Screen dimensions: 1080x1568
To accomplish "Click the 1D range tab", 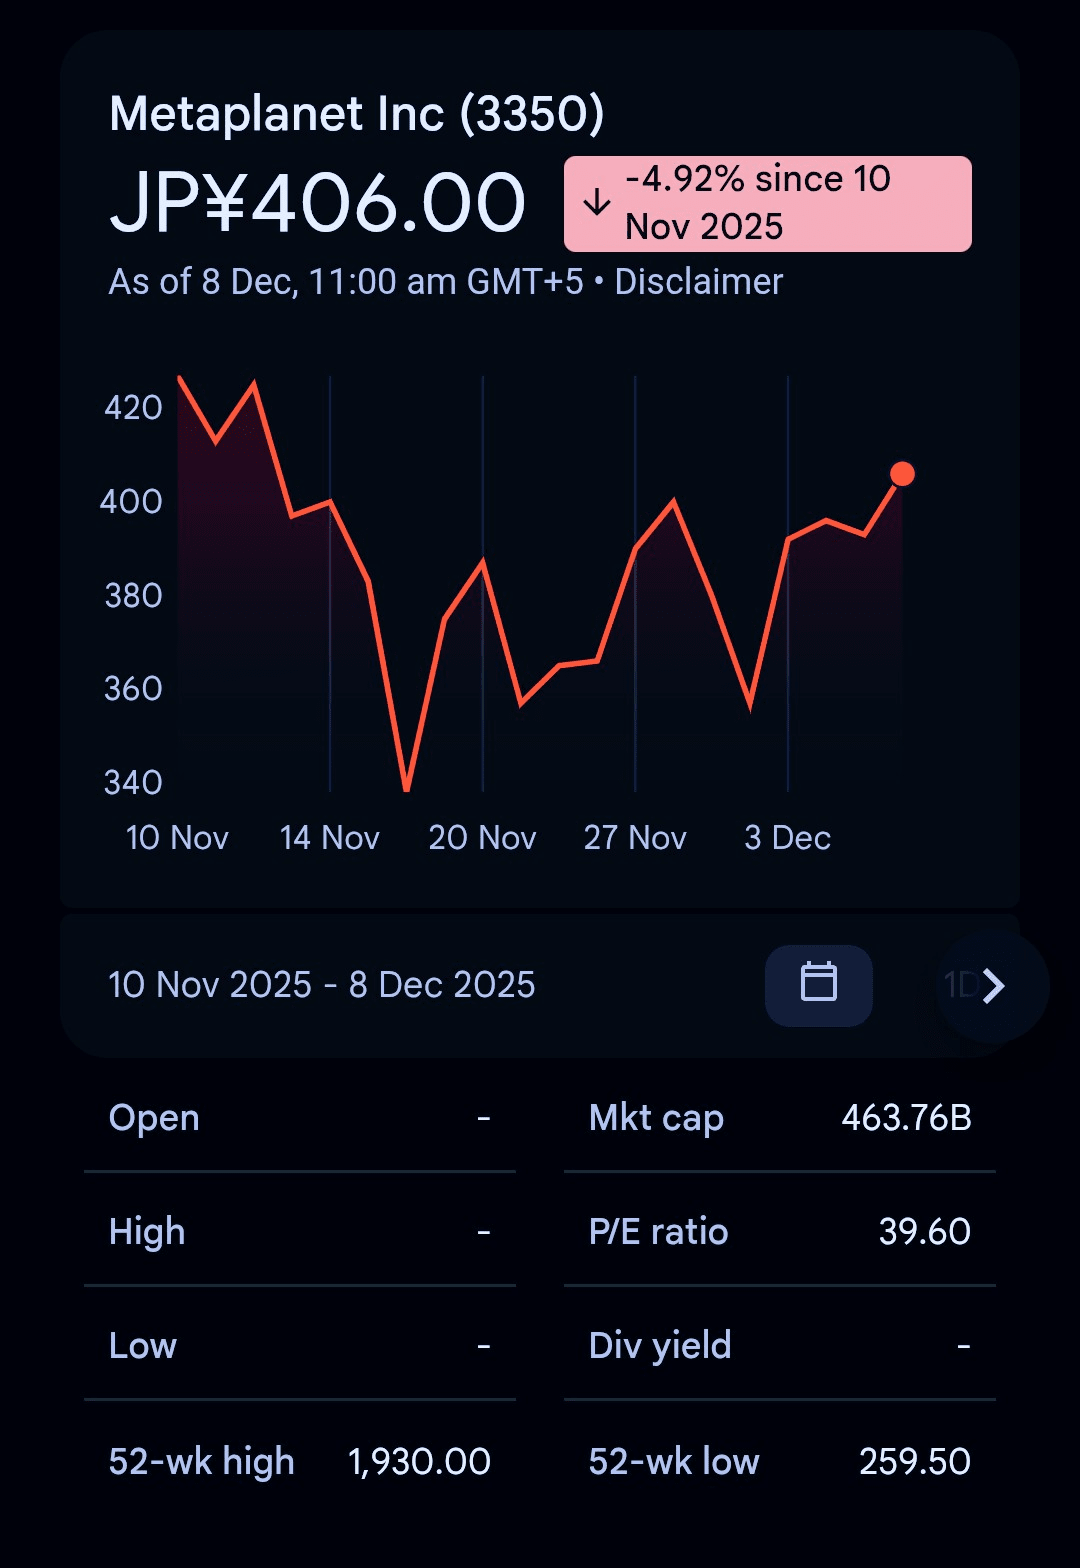I will pos(961,985).
